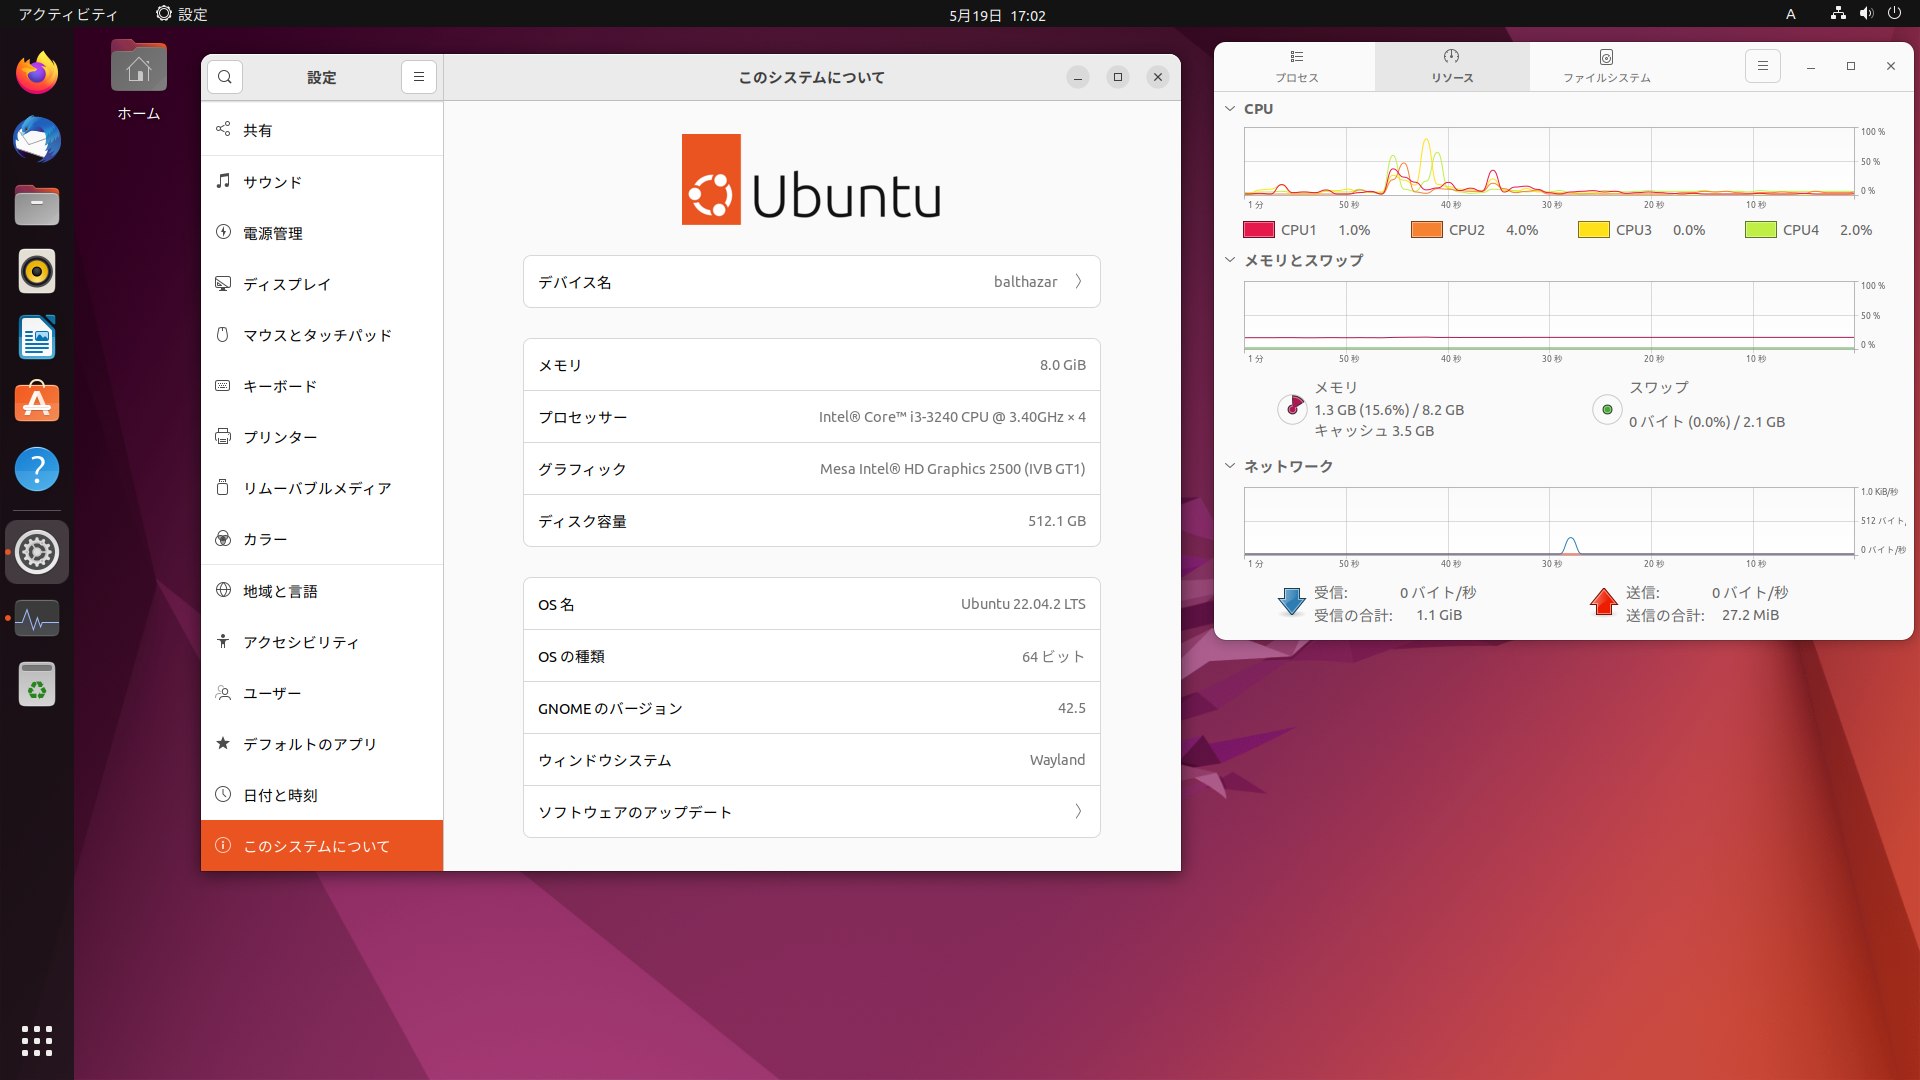The height and width of the screenshot is (1080, 1920).
Task: Open the clock and calendar menu
Action: tap(997, 15)
